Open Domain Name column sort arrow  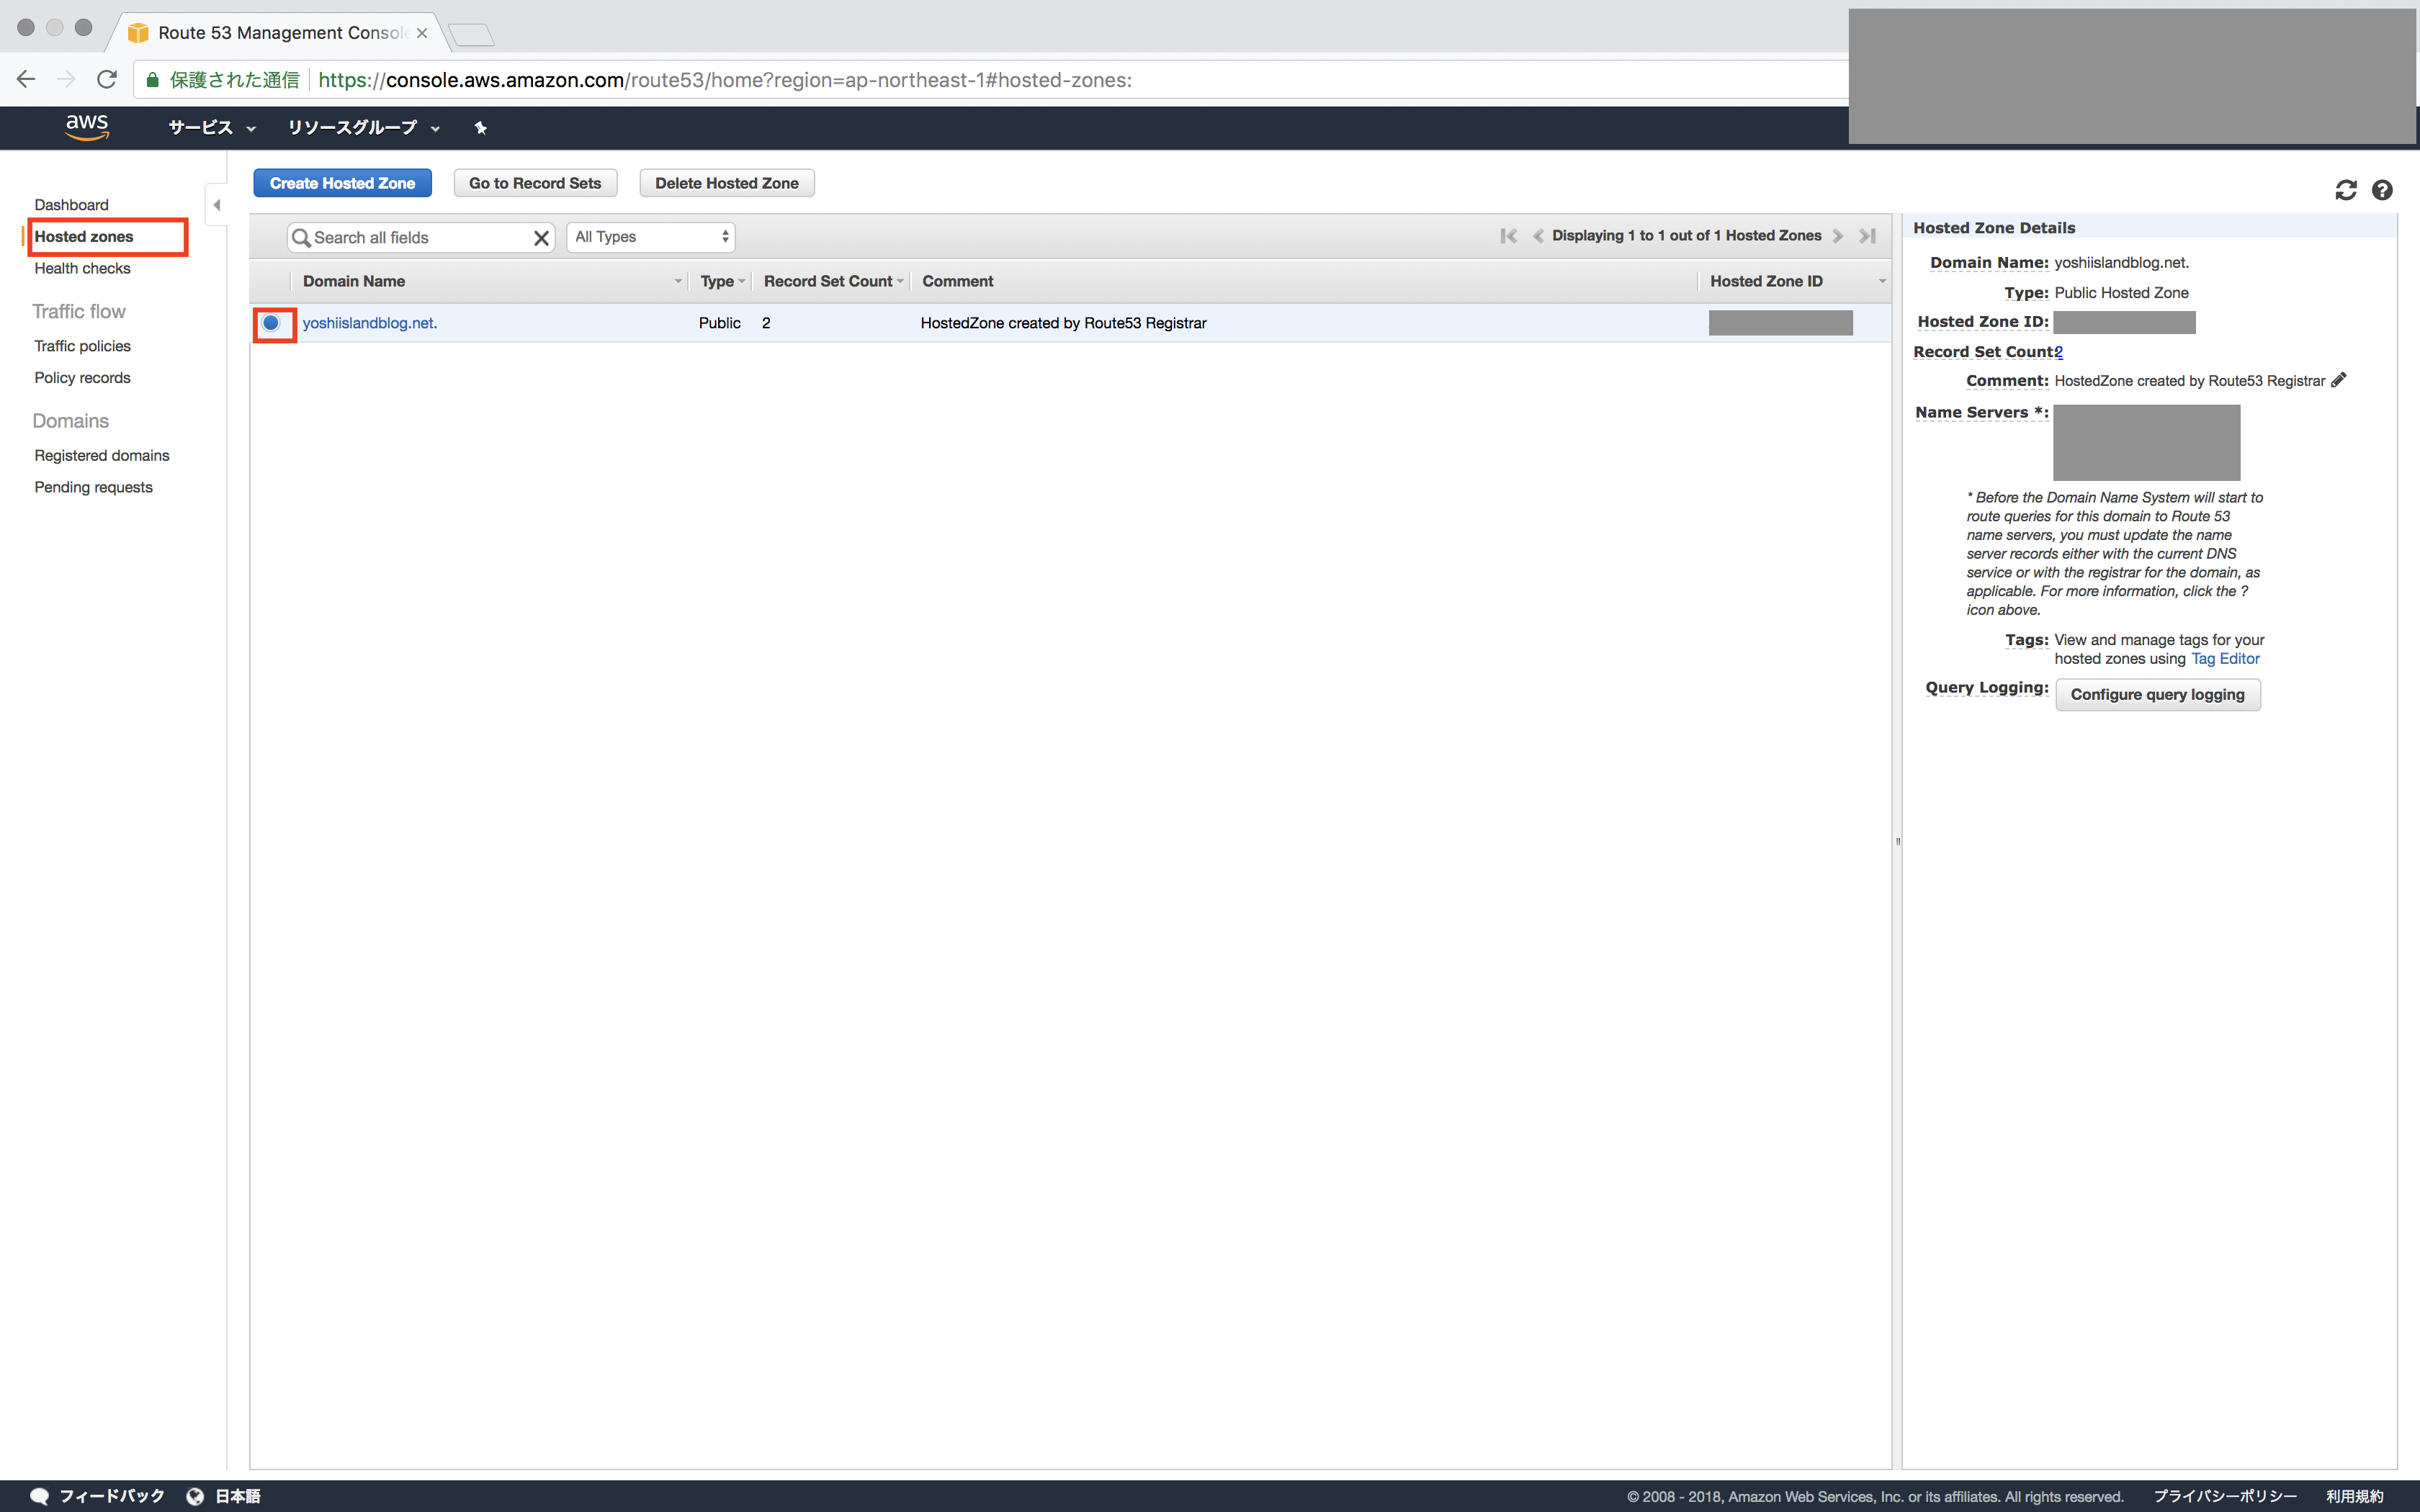tap(678, 282)
